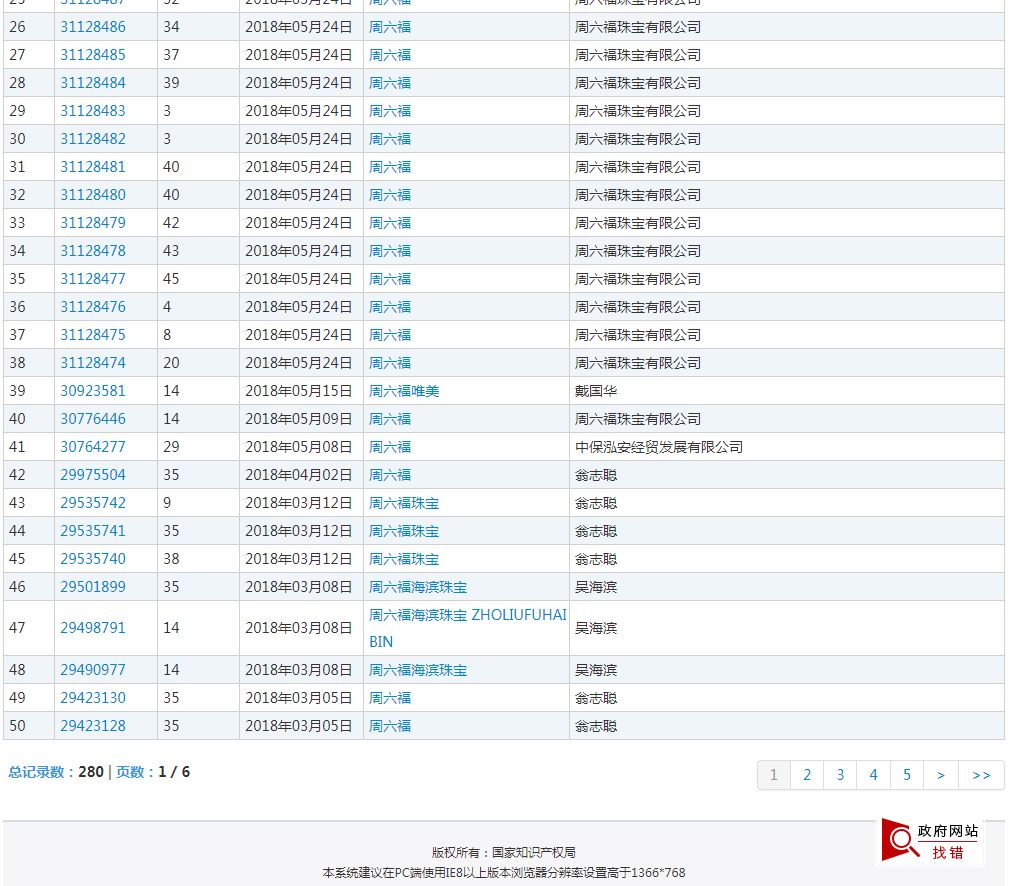The image size is (1009, 886).
Task: Open application number 29535742
Action: 93,503
